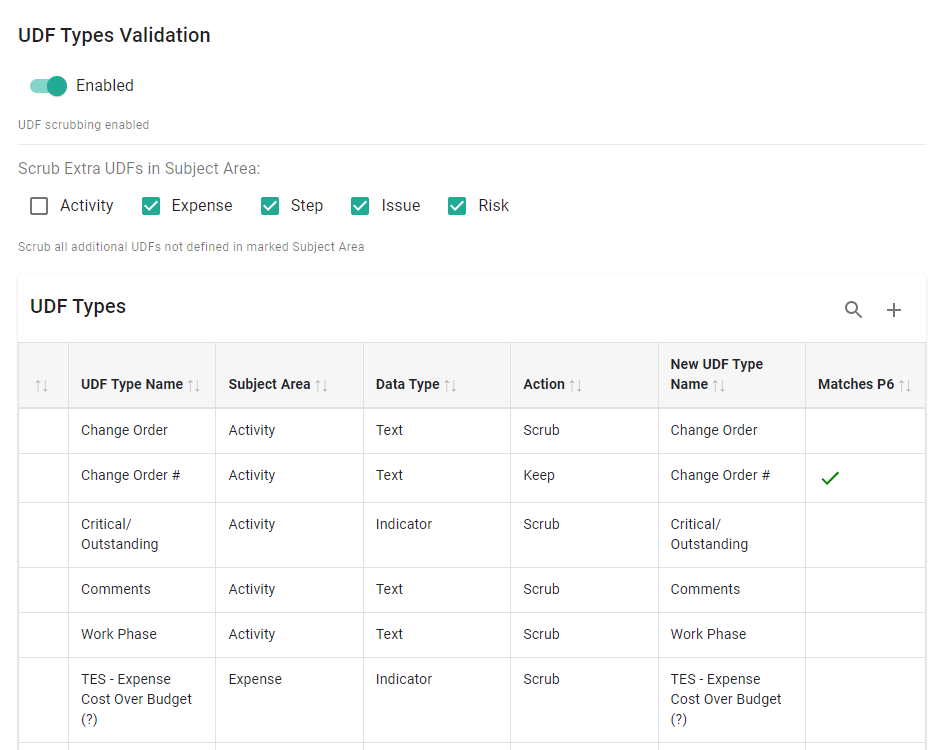Sort by Subject Area column arrows
942x750 pixels.
(321, 385)
